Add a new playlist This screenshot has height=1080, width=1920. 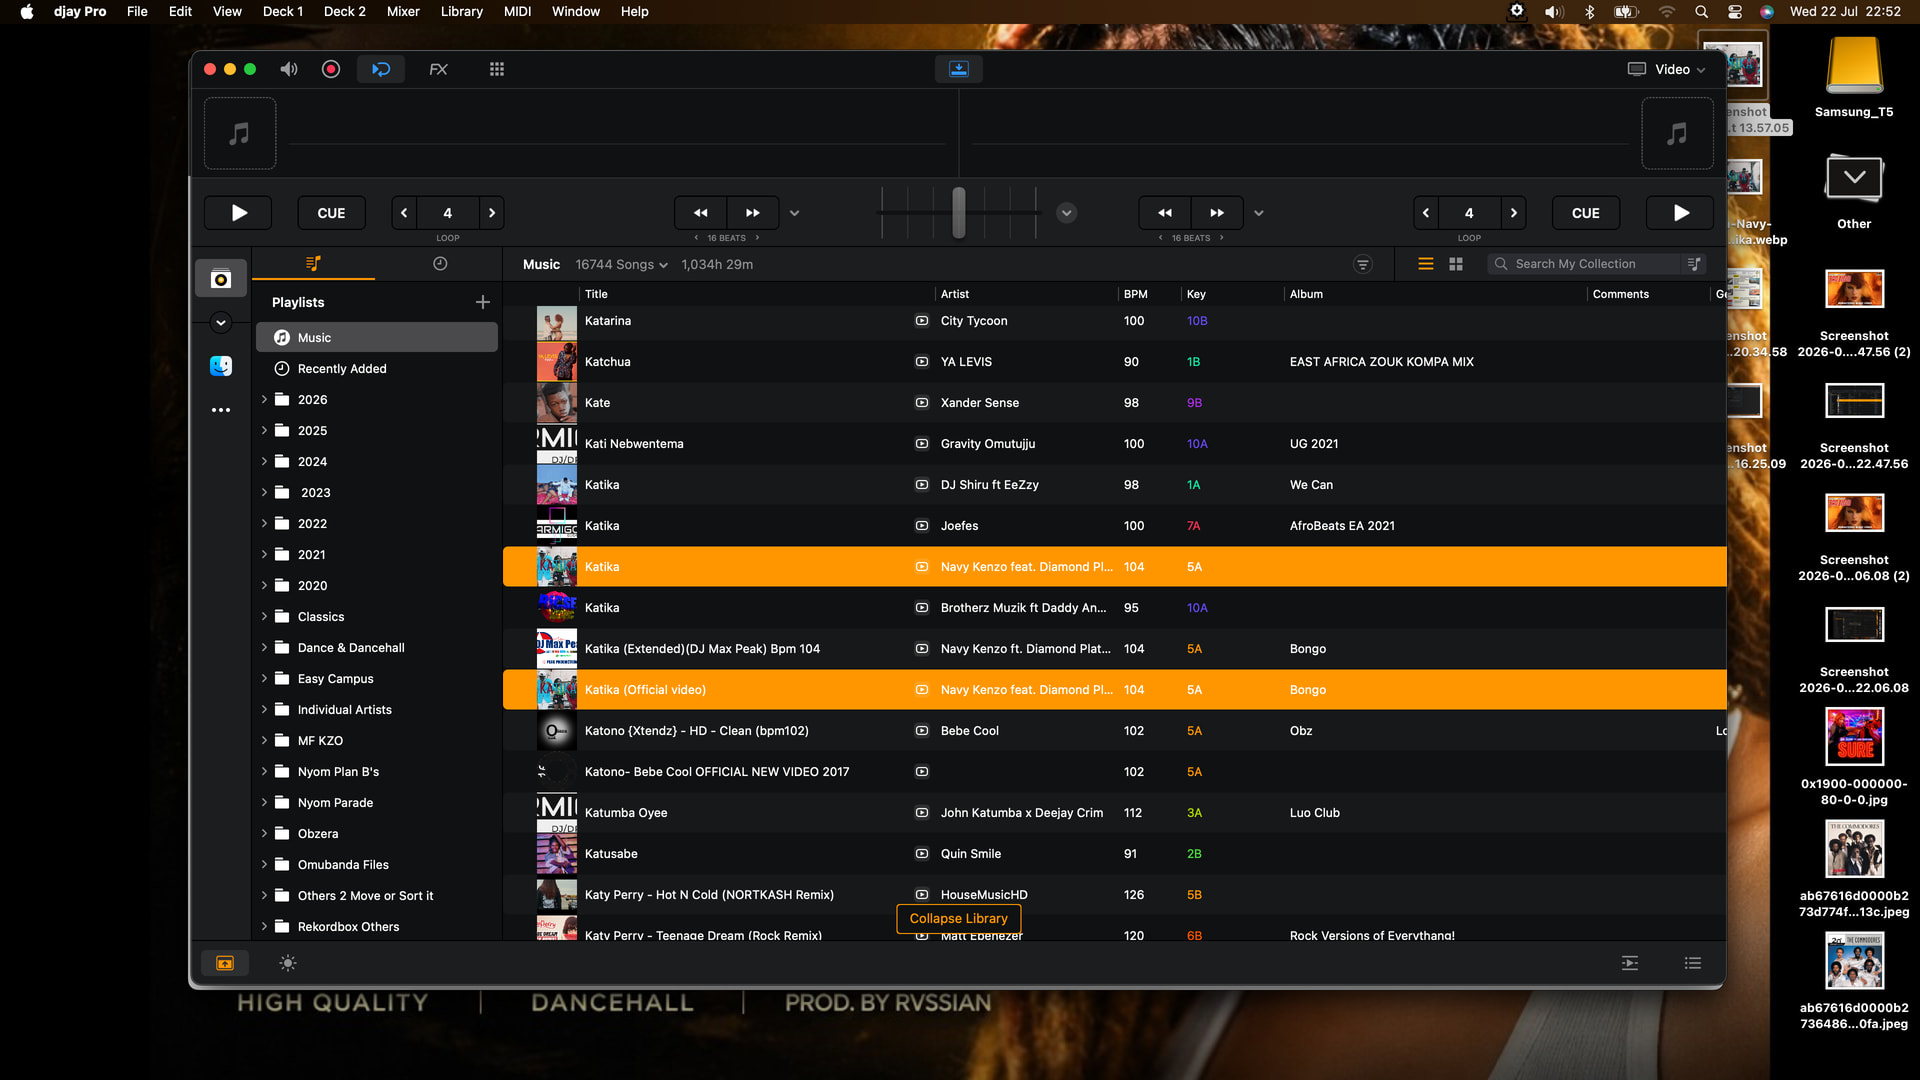coord(483,302)
